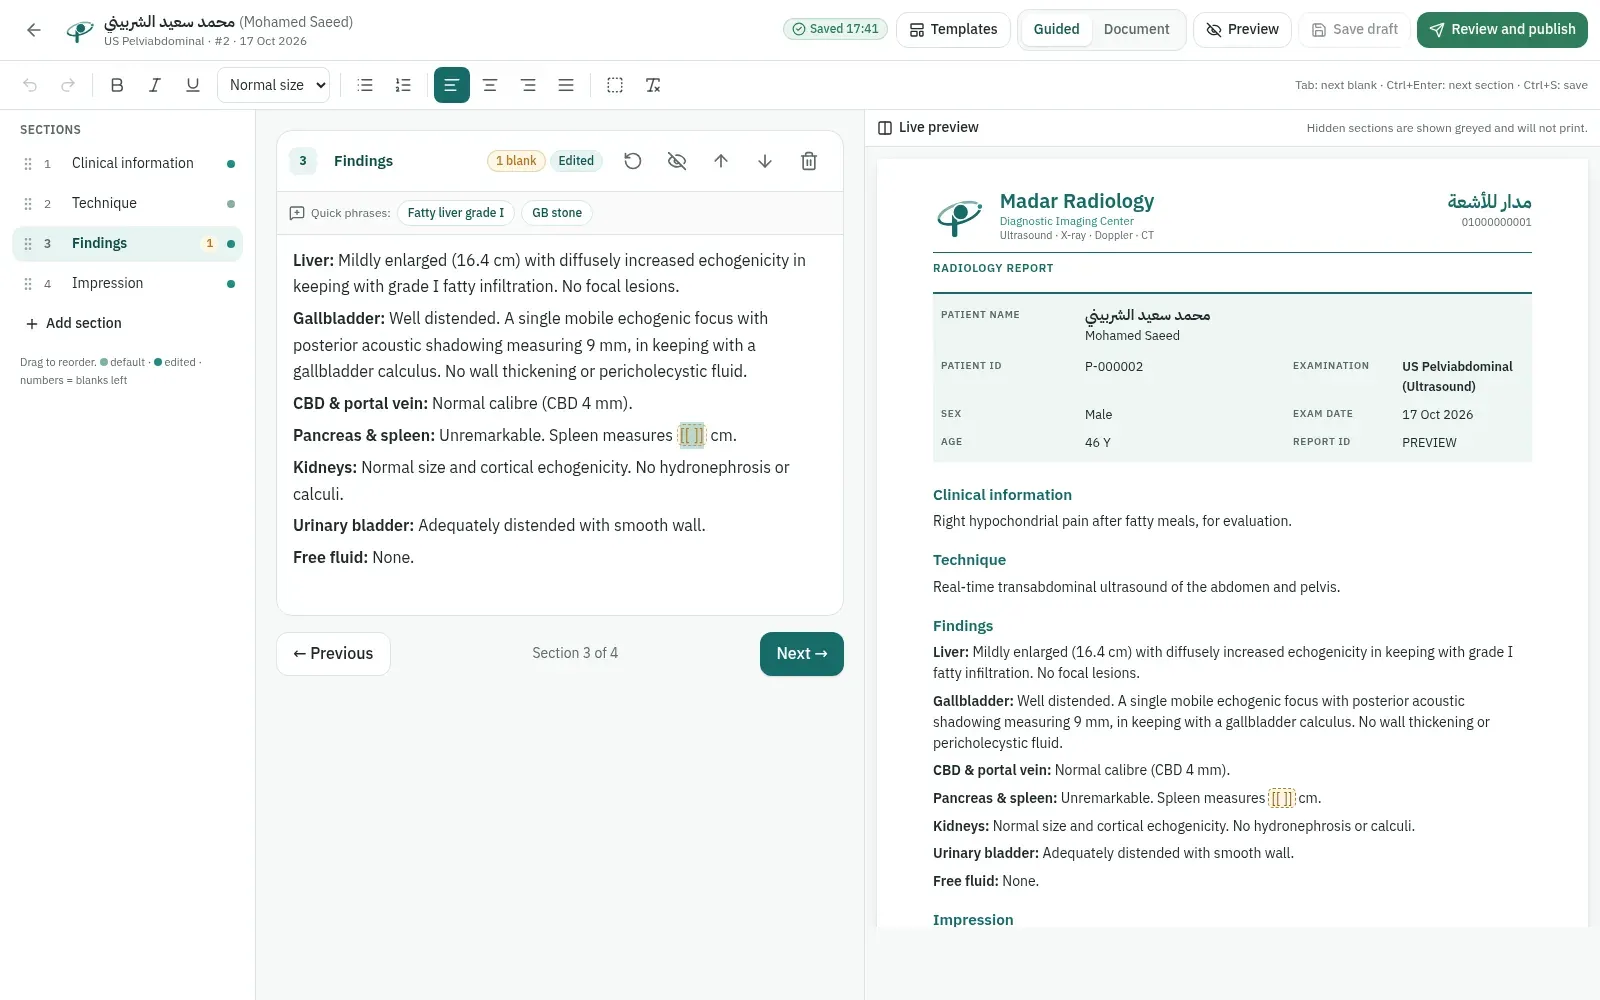Toggle italic formatting
1600x1000 pixels.
click(155, 85)
